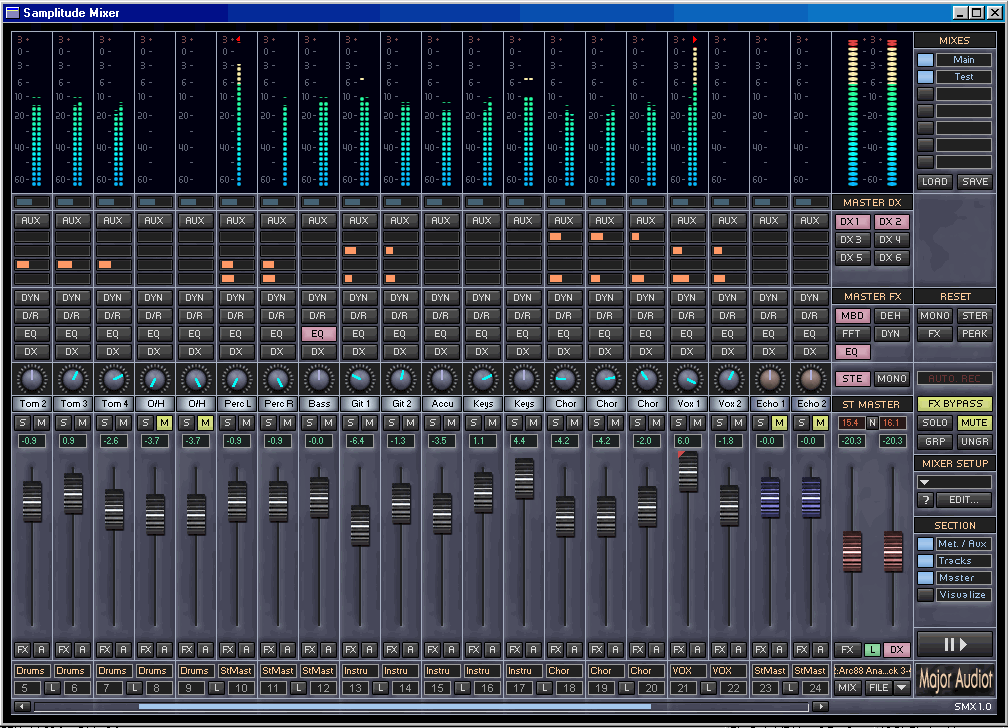
Task: Enable FX BYPASS on the master
Action: coord(955,403)
